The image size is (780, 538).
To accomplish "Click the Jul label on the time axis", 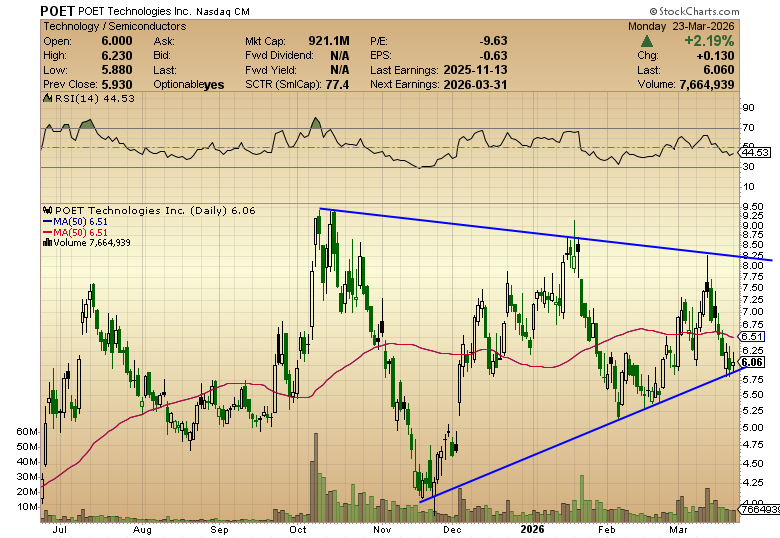I will [60, 530].
